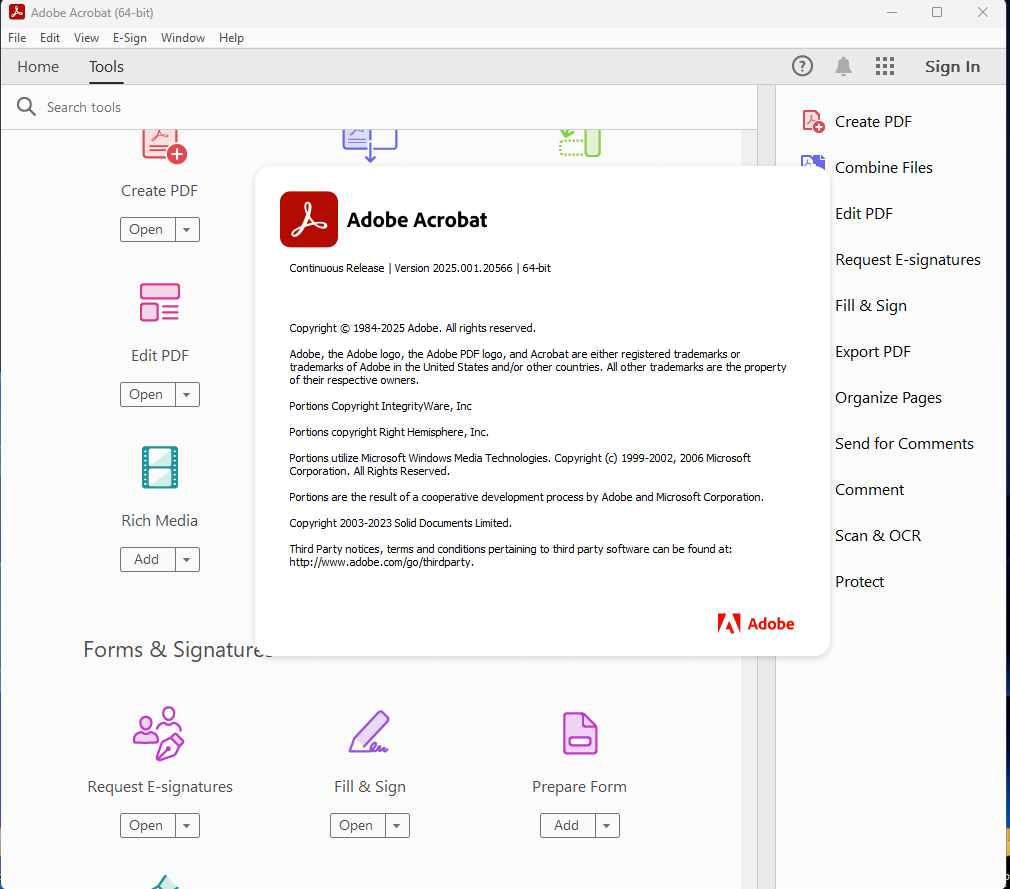Click the Adobe logo in the About dialog
This screenshot has height=889, width=1010.
[x=756, y=624]
